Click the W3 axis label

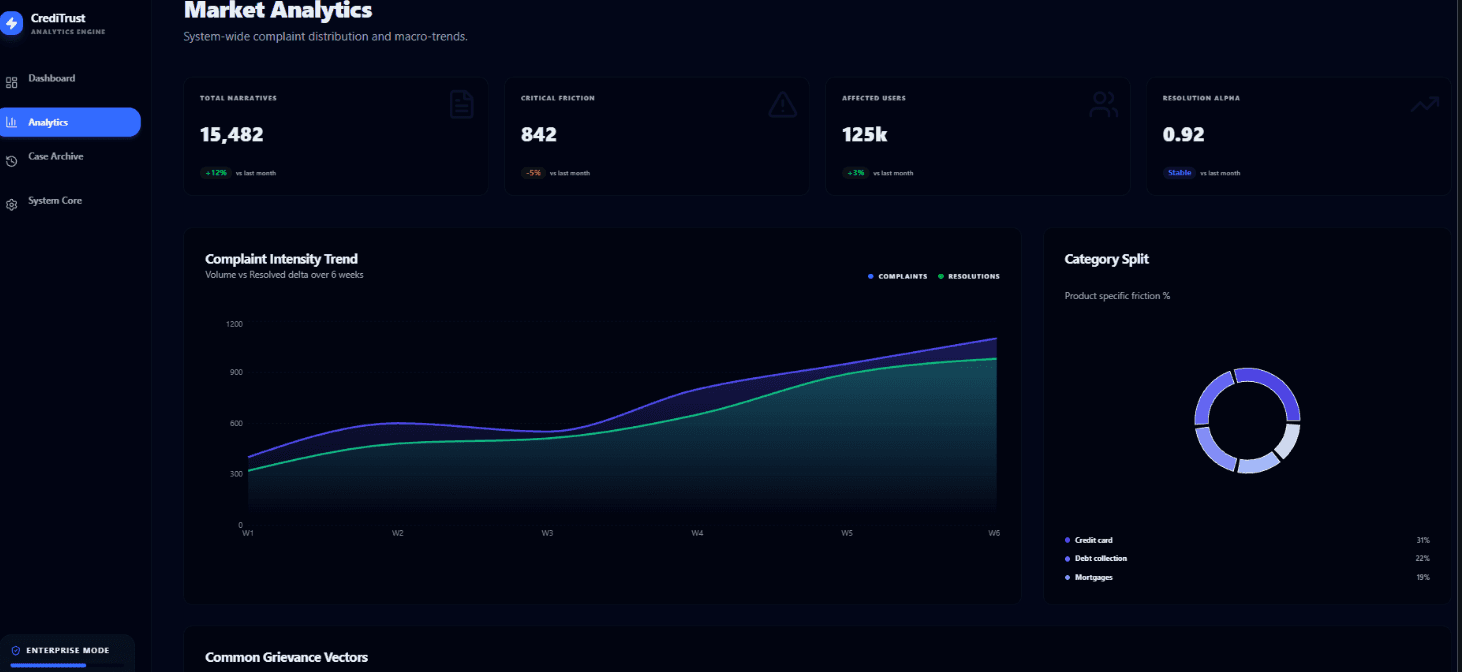tap(547, 533)
